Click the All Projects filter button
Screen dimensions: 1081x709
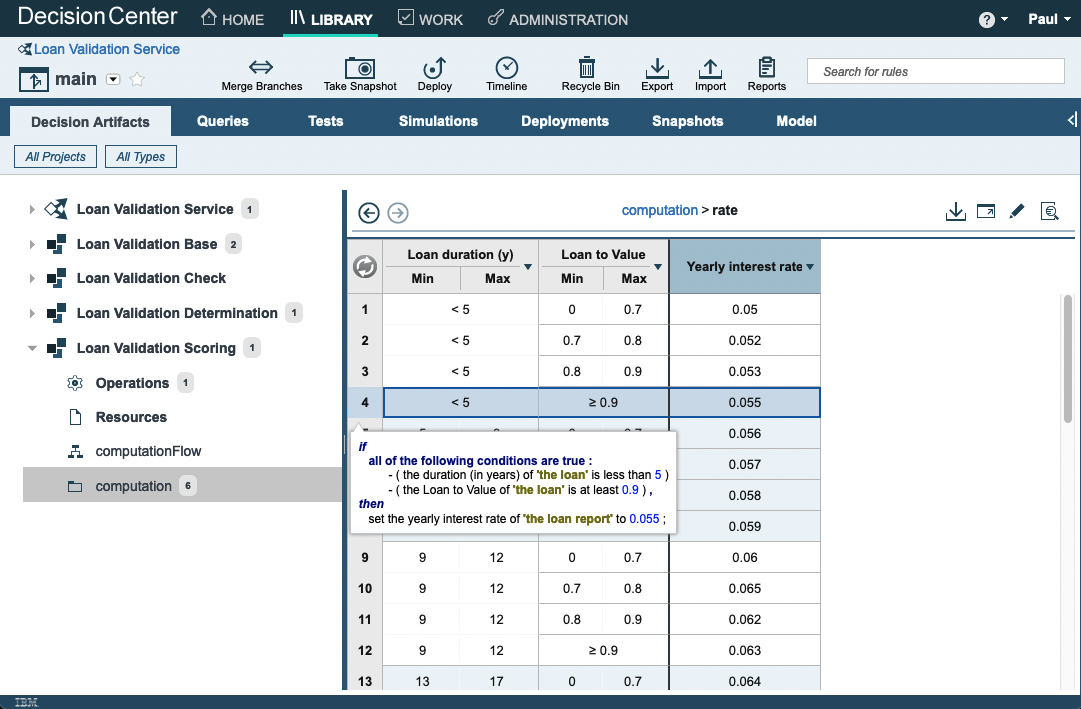click(55, 156)
